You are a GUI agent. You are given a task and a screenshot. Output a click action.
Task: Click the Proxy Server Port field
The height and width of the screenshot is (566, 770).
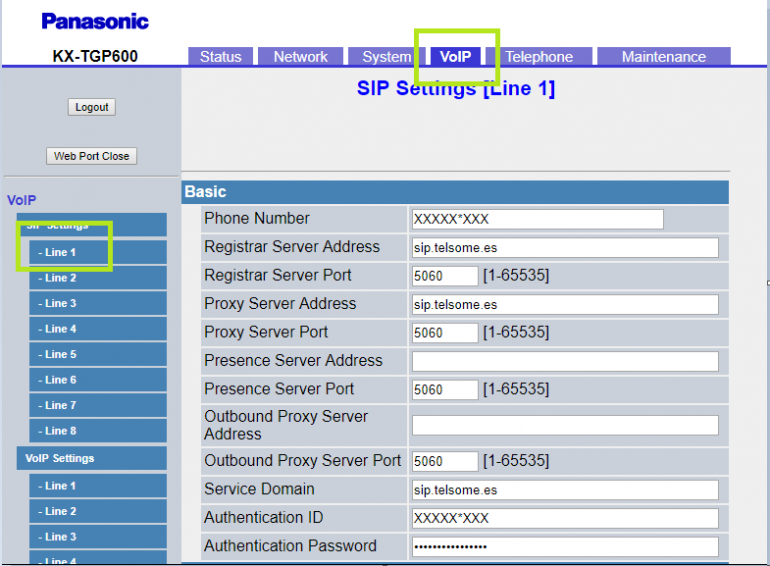tap(445, 333)
